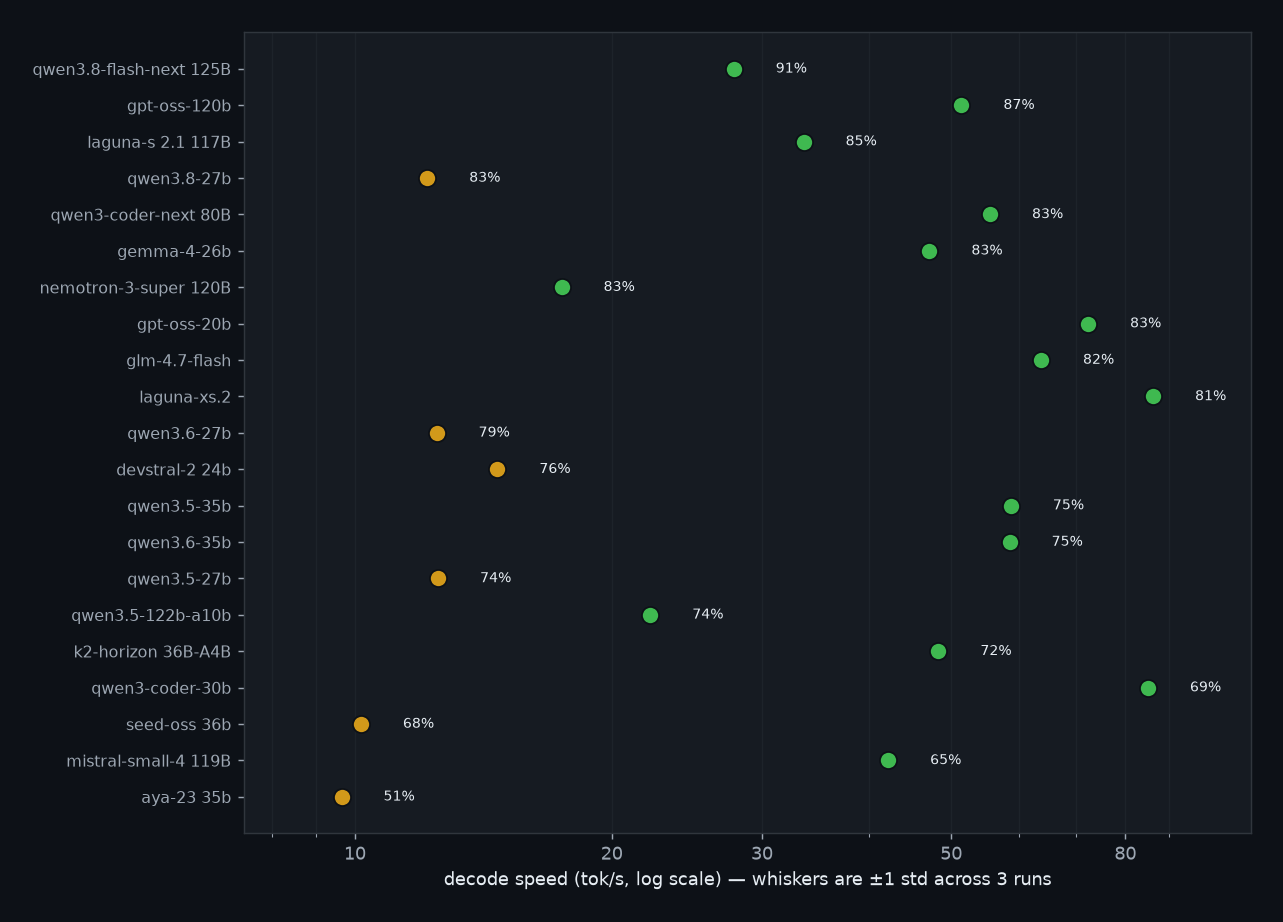Click the orange qwen3.8-27b data point

point(427,178)
